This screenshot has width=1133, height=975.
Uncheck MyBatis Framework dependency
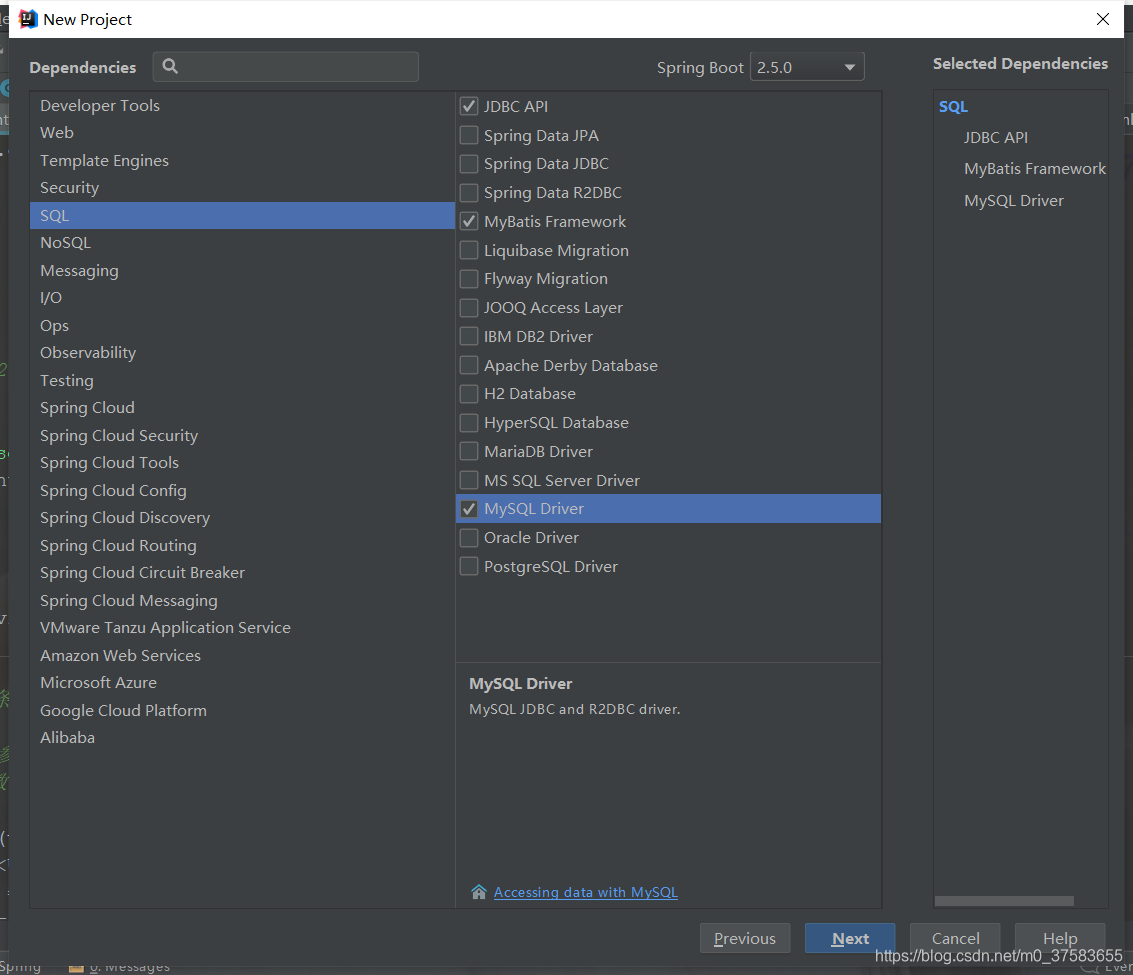click(469, 221)
